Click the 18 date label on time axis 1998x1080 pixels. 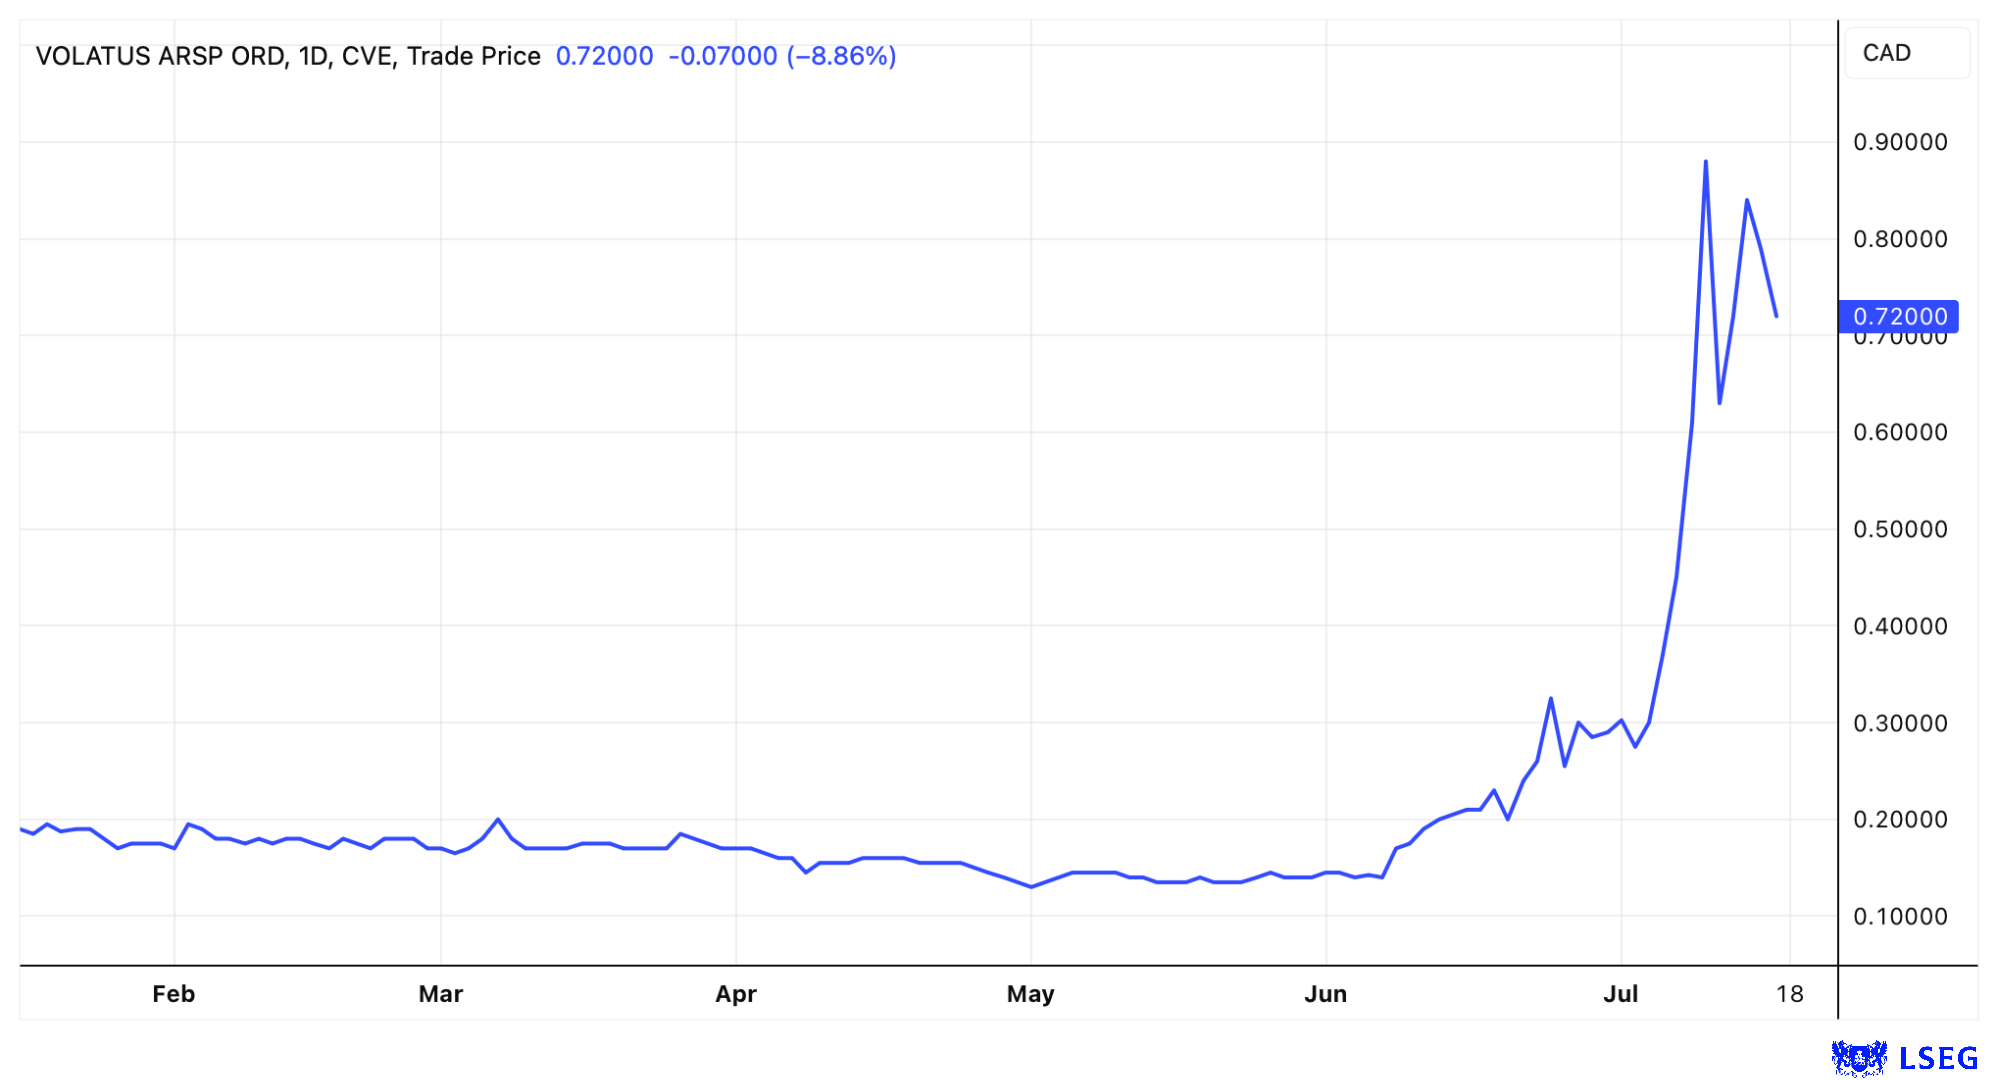point(1789,994)
